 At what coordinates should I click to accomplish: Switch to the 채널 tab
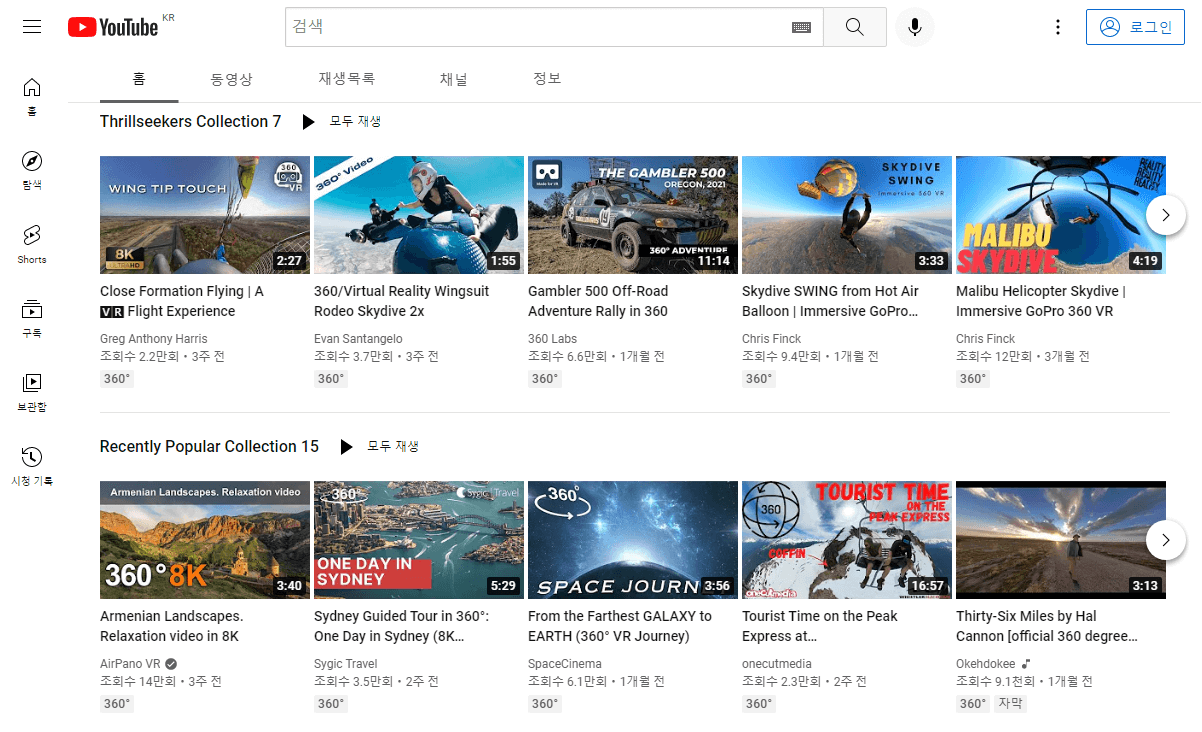pos(453,78)
